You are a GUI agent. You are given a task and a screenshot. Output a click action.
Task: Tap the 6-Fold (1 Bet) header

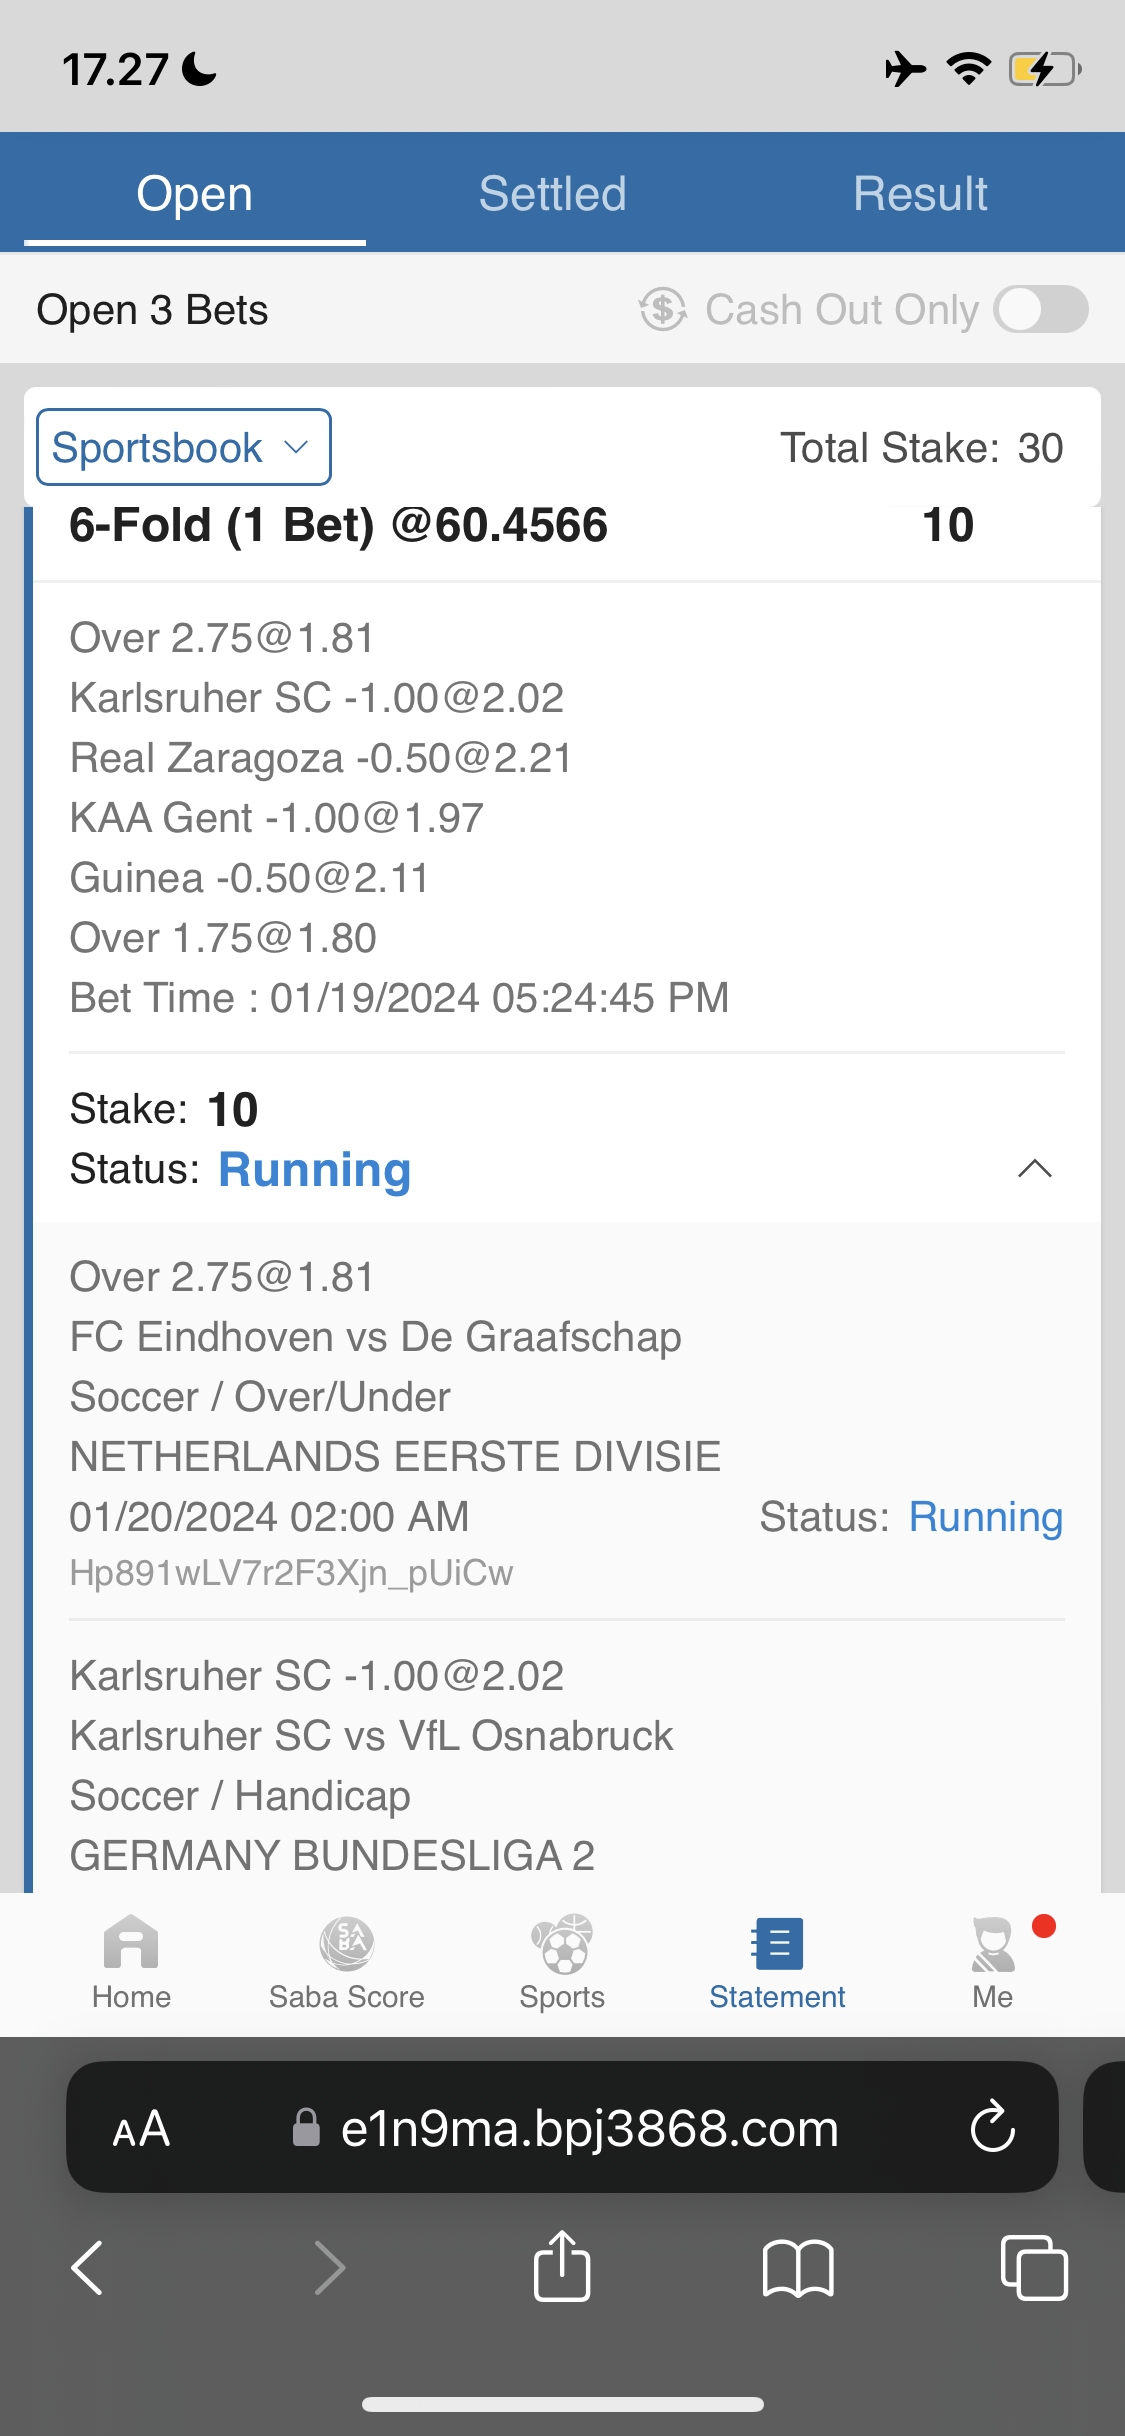pyautogui.click(x=338, y=526)
